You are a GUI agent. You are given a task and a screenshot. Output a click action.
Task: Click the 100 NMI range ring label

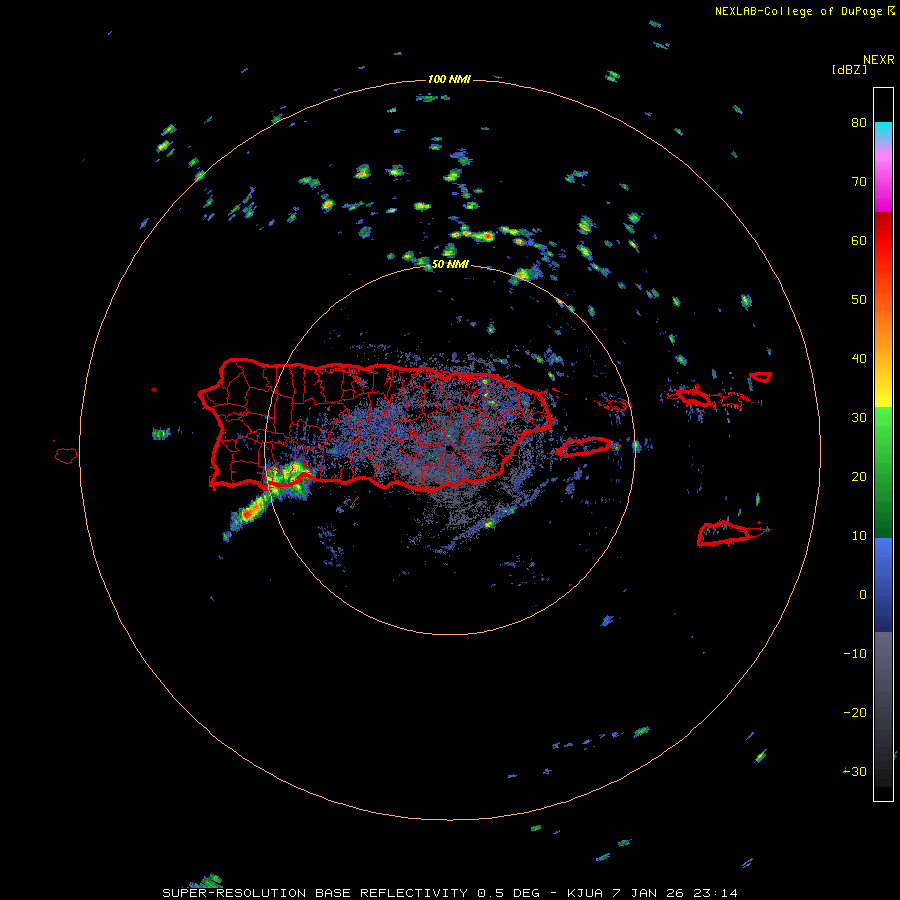[449, 79]
